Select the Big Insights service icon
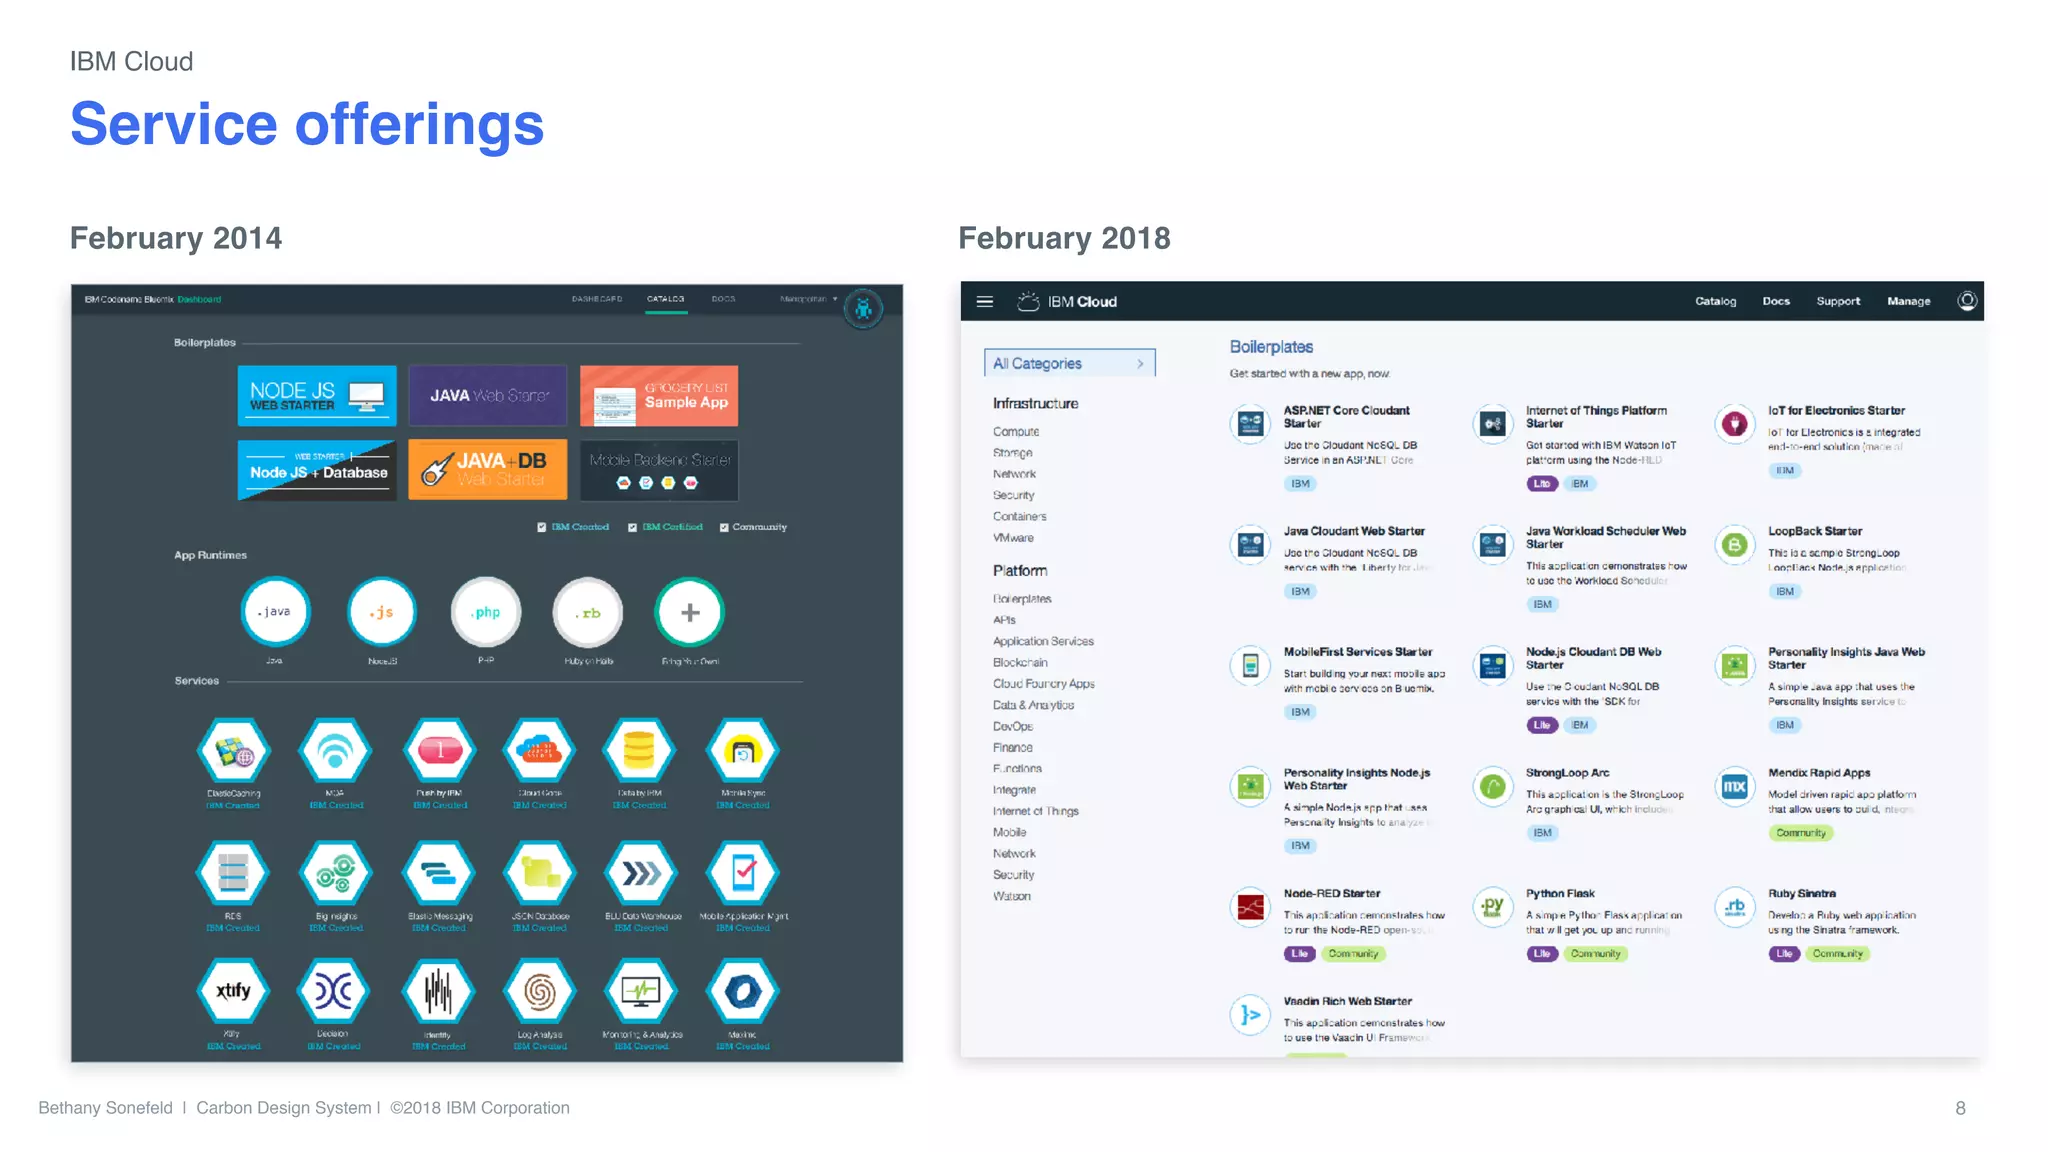2048x1152 pixels. point(336,873)
